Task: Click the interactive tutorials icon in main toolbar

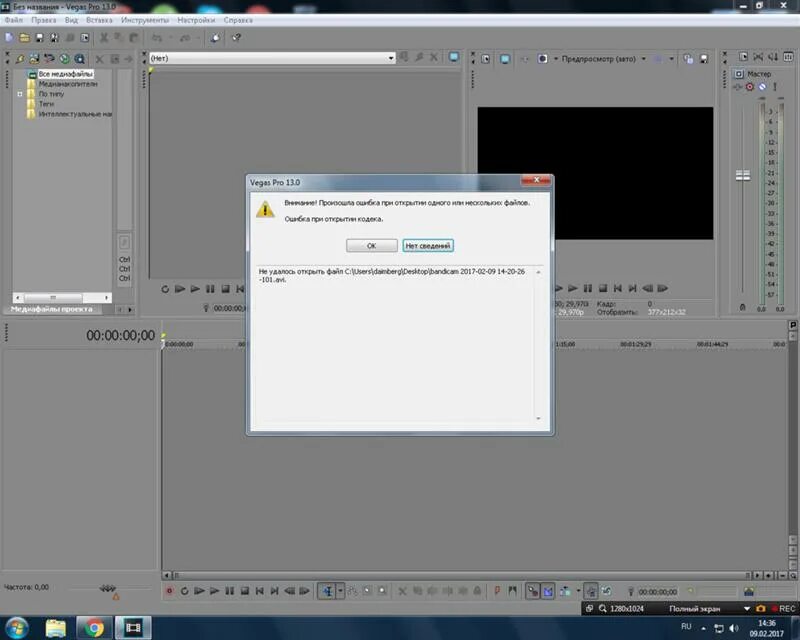Action: (215, 38)
